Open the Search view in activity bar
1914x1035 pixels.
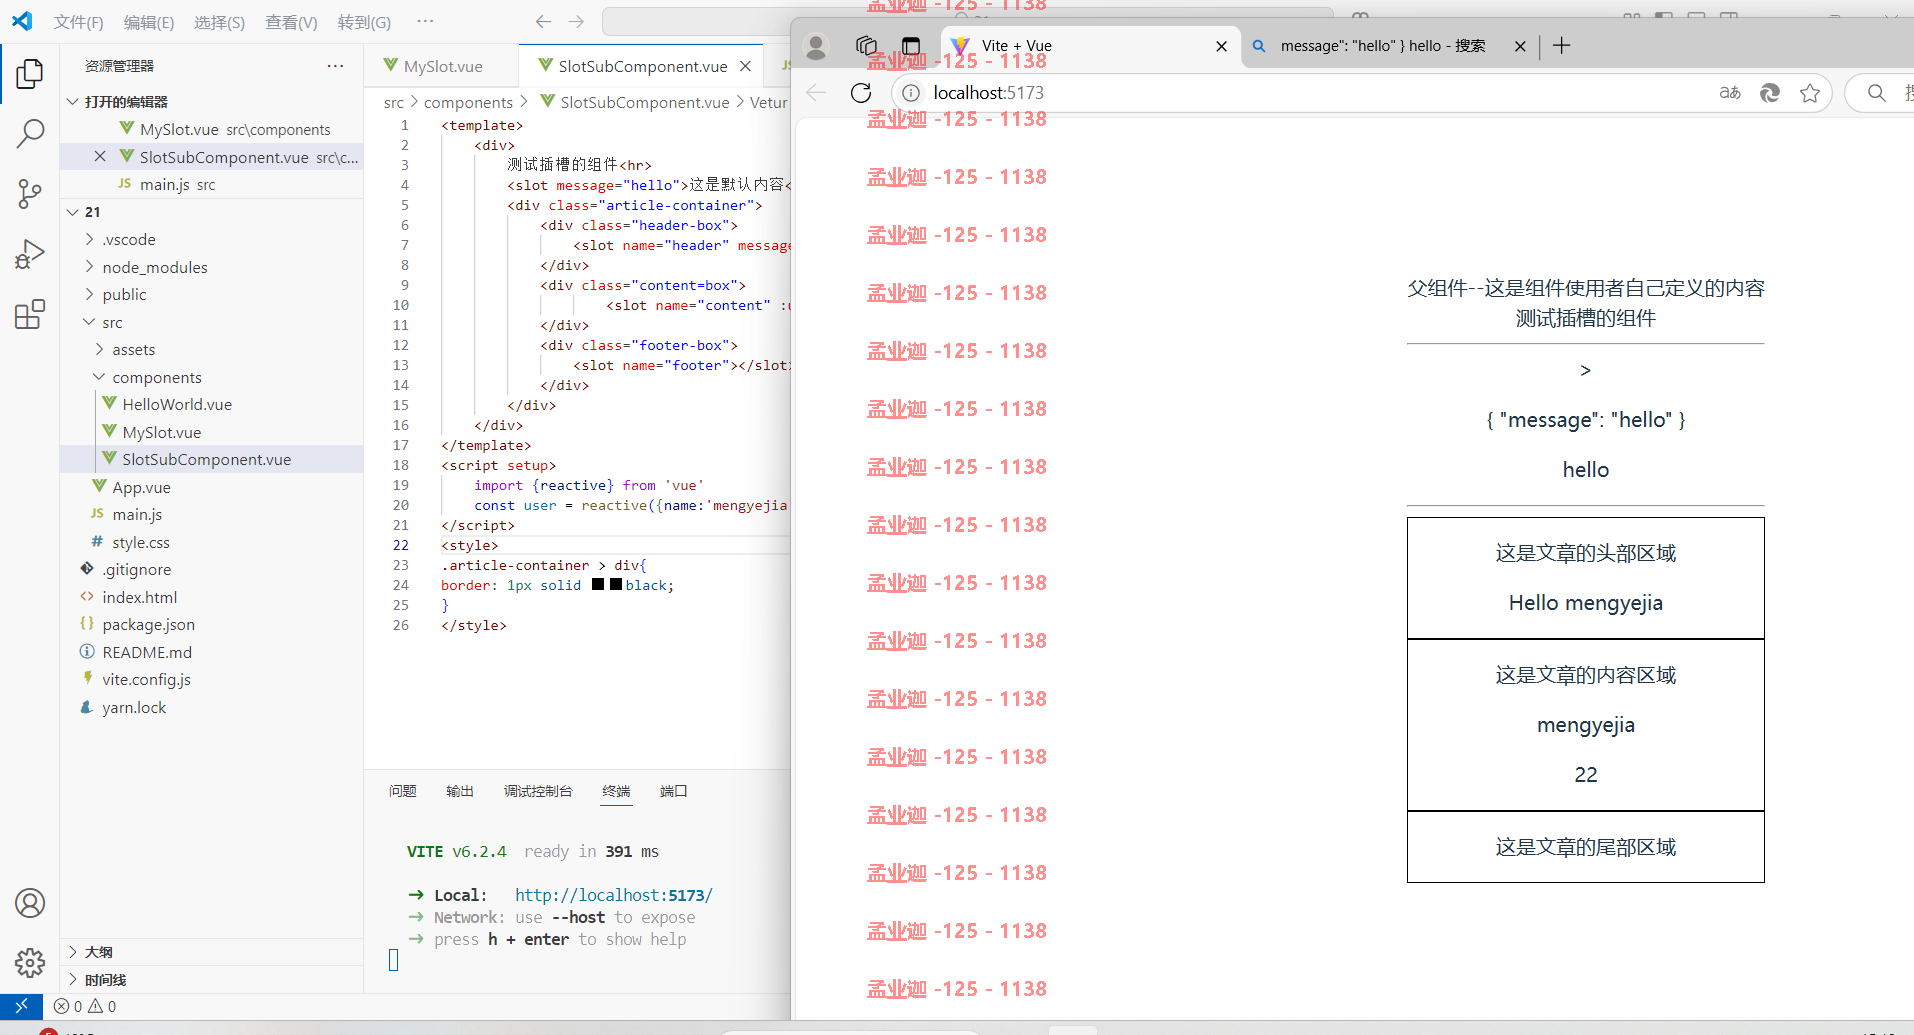point(30,133)
